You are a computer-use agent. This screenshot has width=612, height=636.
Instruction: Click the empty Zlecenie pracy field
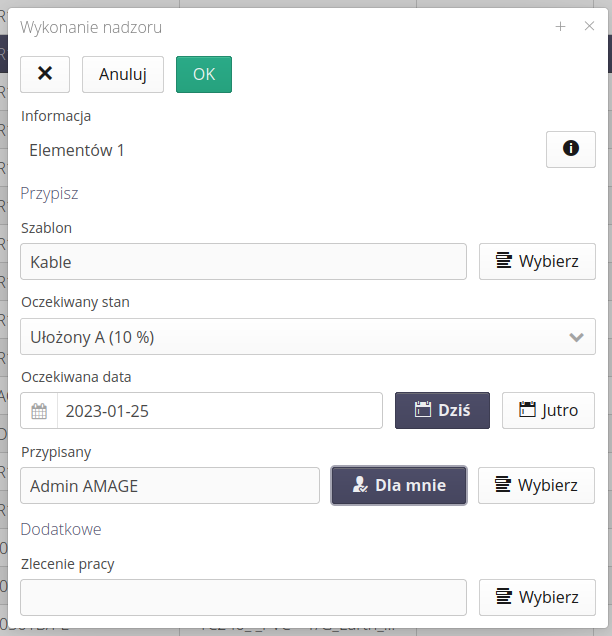pos(243,597)
